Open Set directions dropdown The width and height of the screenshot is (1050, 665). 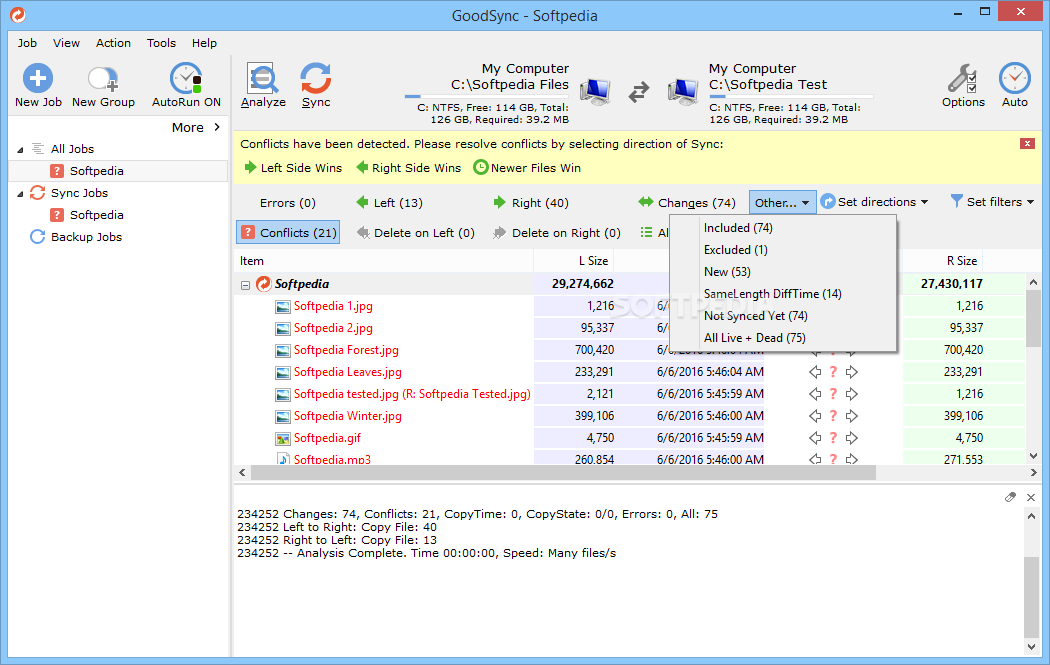(x=875, y=202)
